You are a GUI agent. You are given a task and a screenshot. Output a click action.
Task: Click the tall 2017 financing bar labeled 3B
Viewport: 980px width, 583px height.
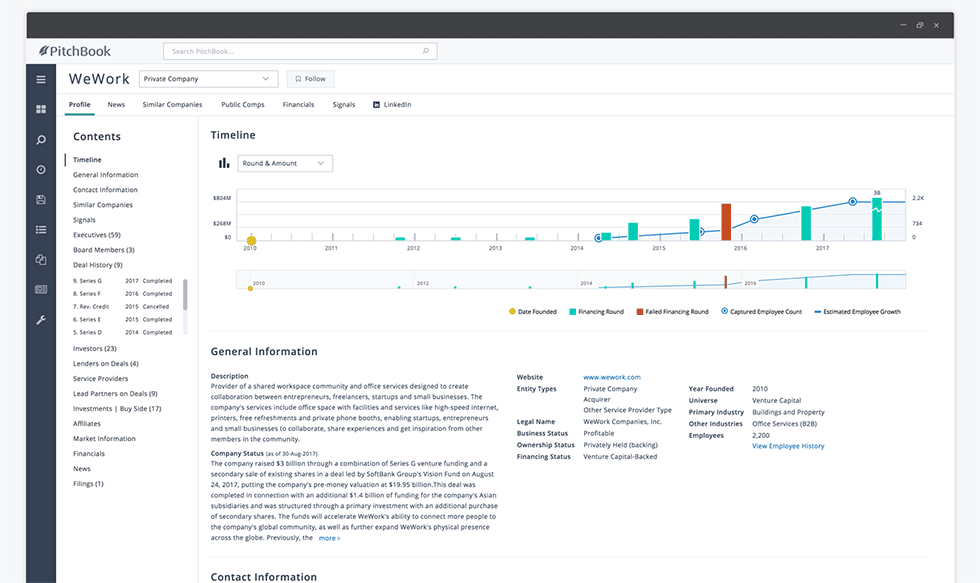[877, 219]
